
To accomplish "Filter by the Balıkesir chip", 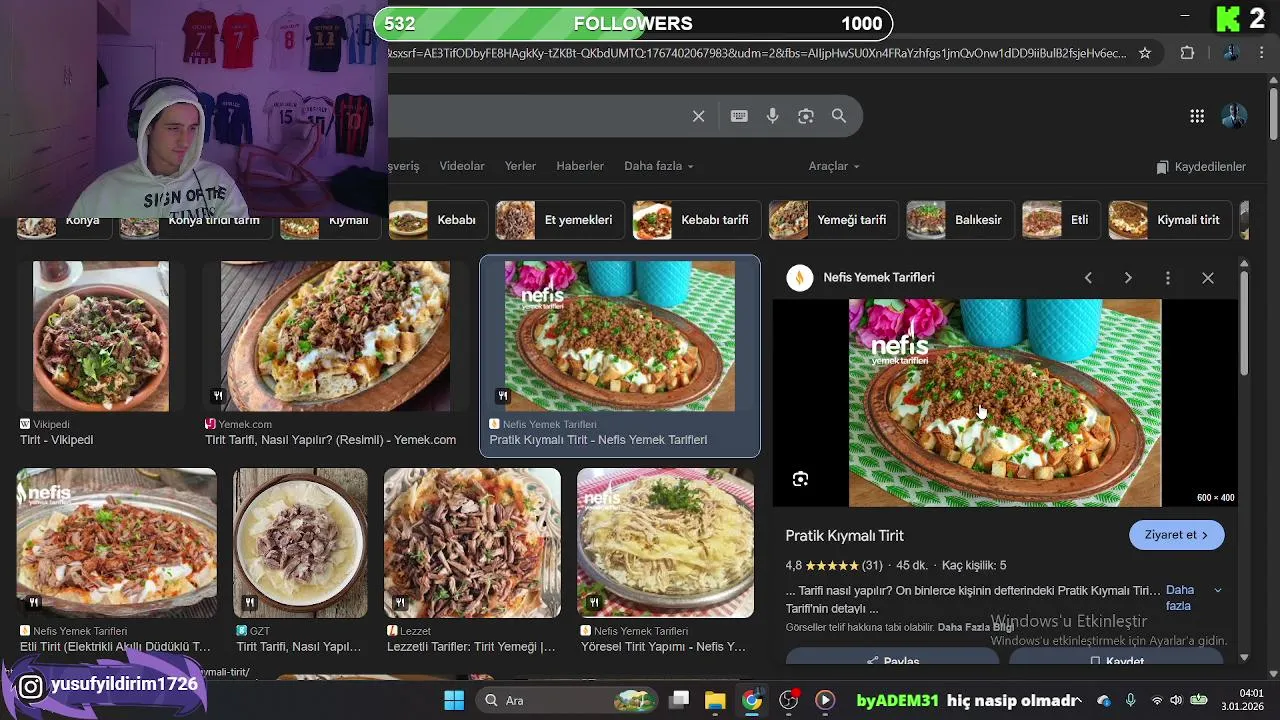I will pos(960,220).
